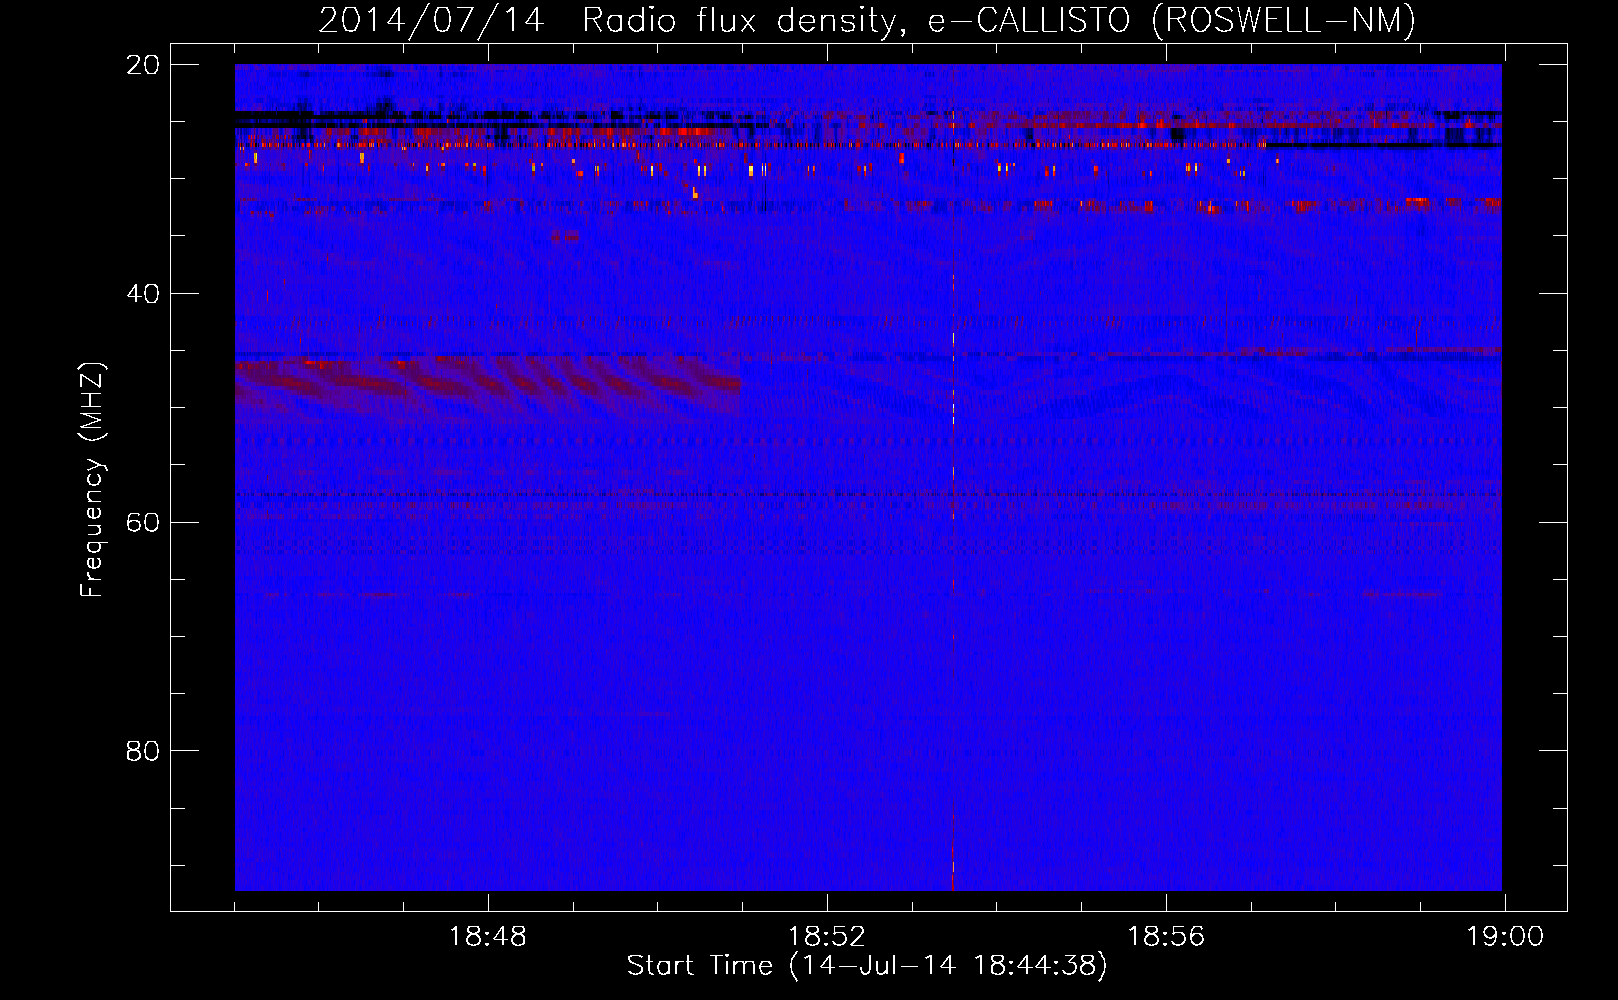The image size is (1618, 1000).
Task: Click the 'Frequency (MHZ)' y-axis label
Action: click(x=92, y=480)
